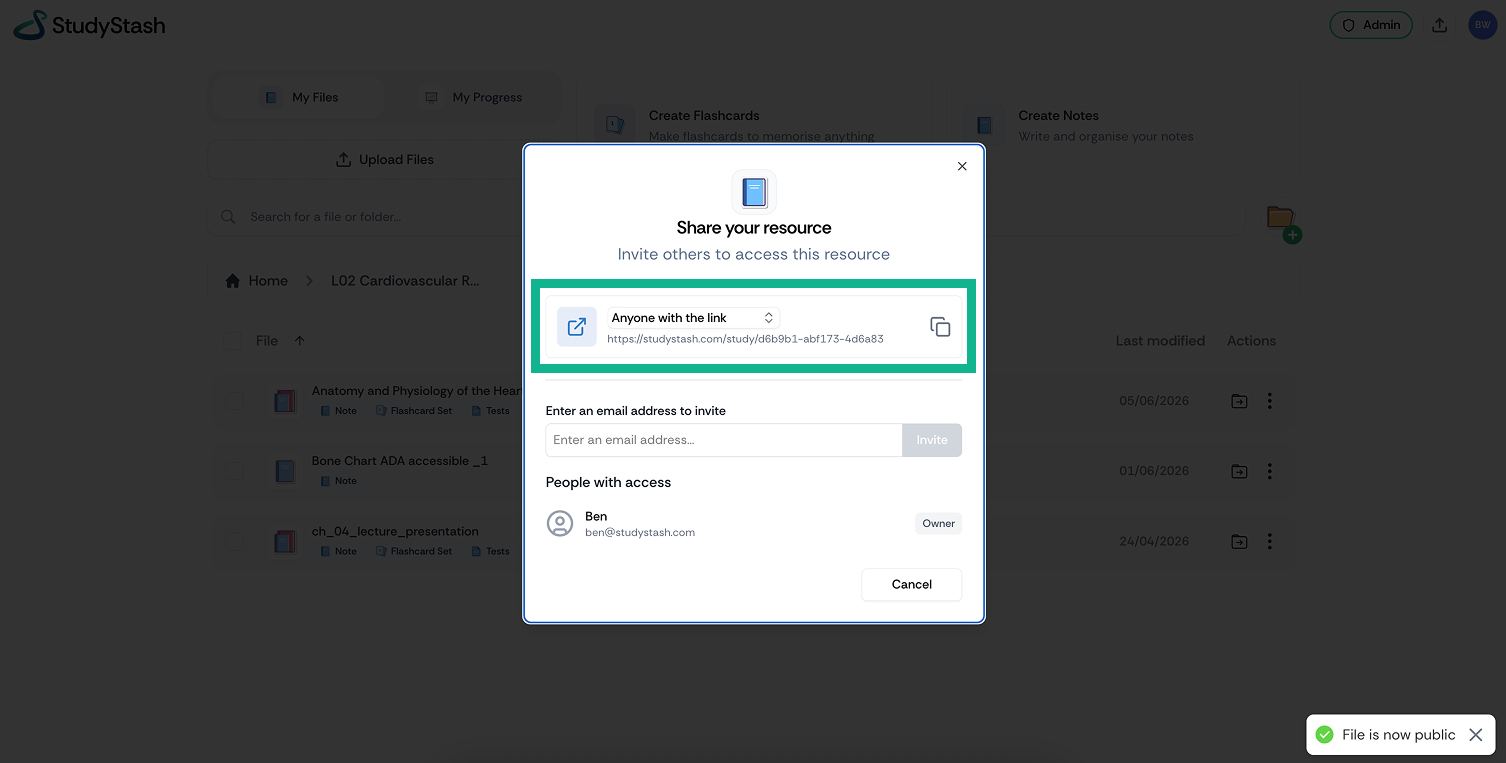The height and width of the screenshot is (763, 1506).
Task: Open the 'Anyone with the link' dropdown
Action: coord(693,318)
